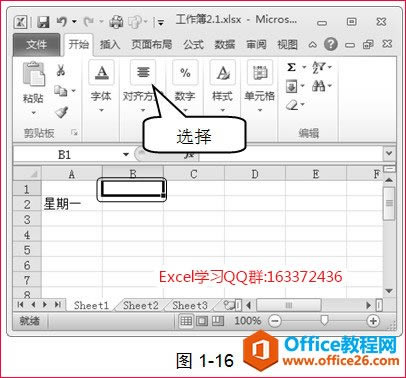406x378 pixels.
Task: Customize the quick access toolbar
Action: click(161, 23)
